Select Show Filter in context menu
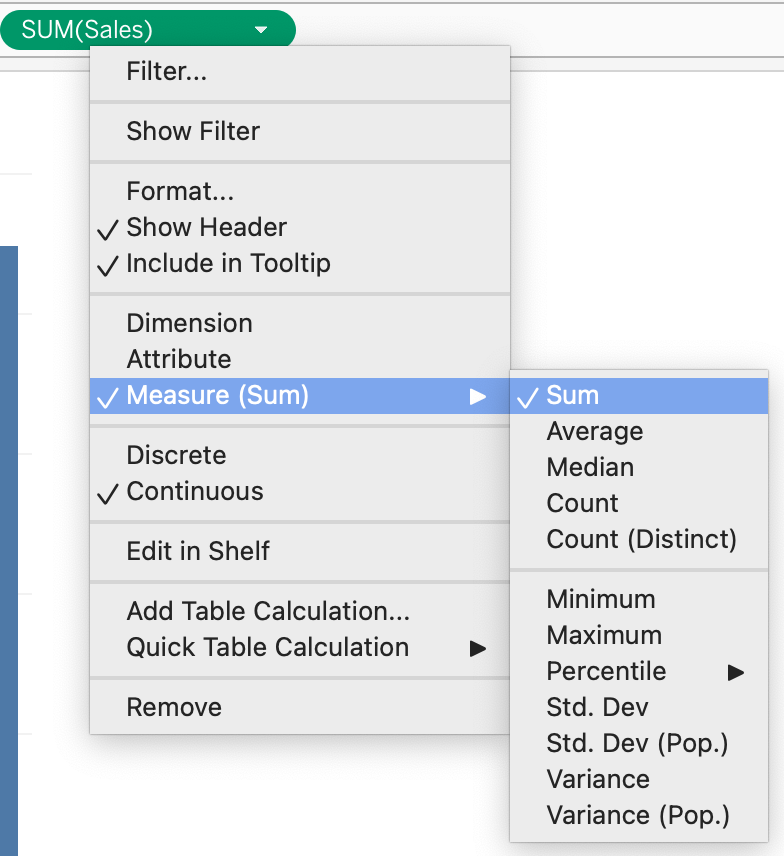 click(x=193, y=131)
